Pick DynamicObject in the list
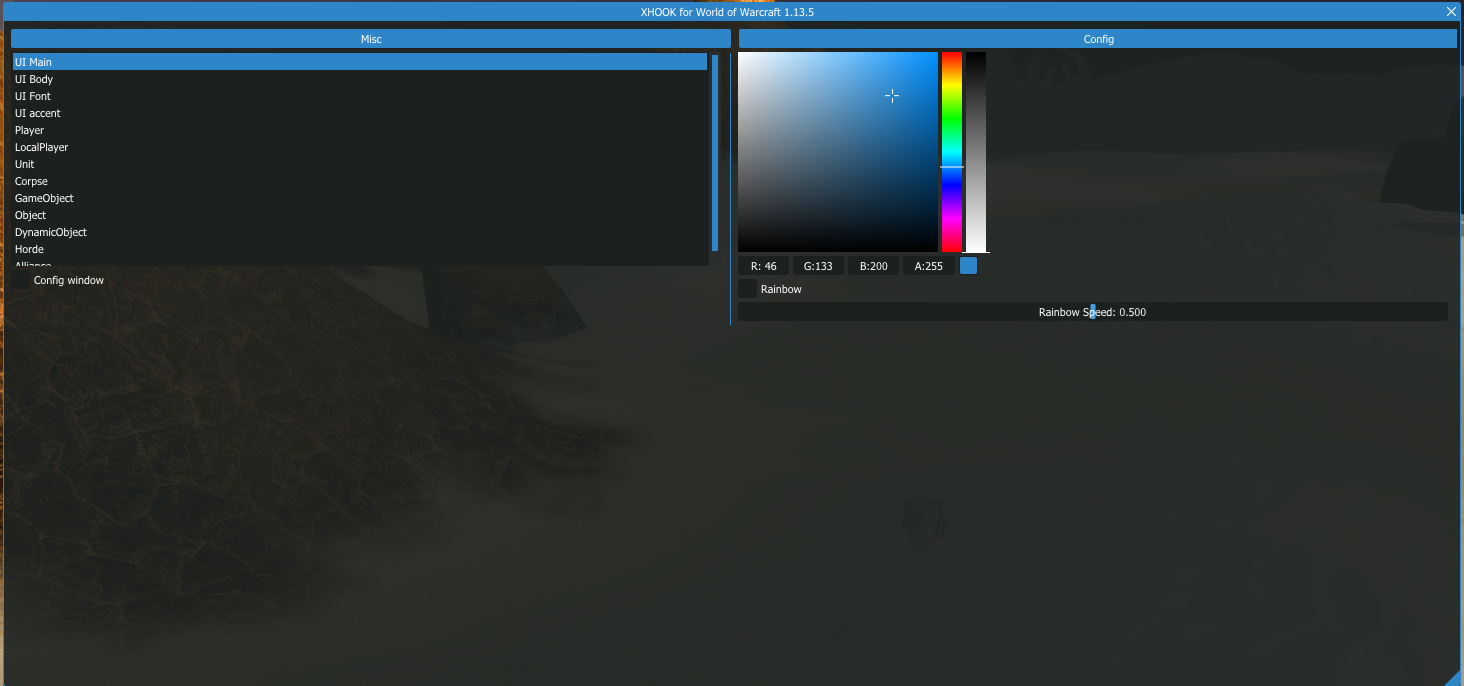 pos(360,232)
